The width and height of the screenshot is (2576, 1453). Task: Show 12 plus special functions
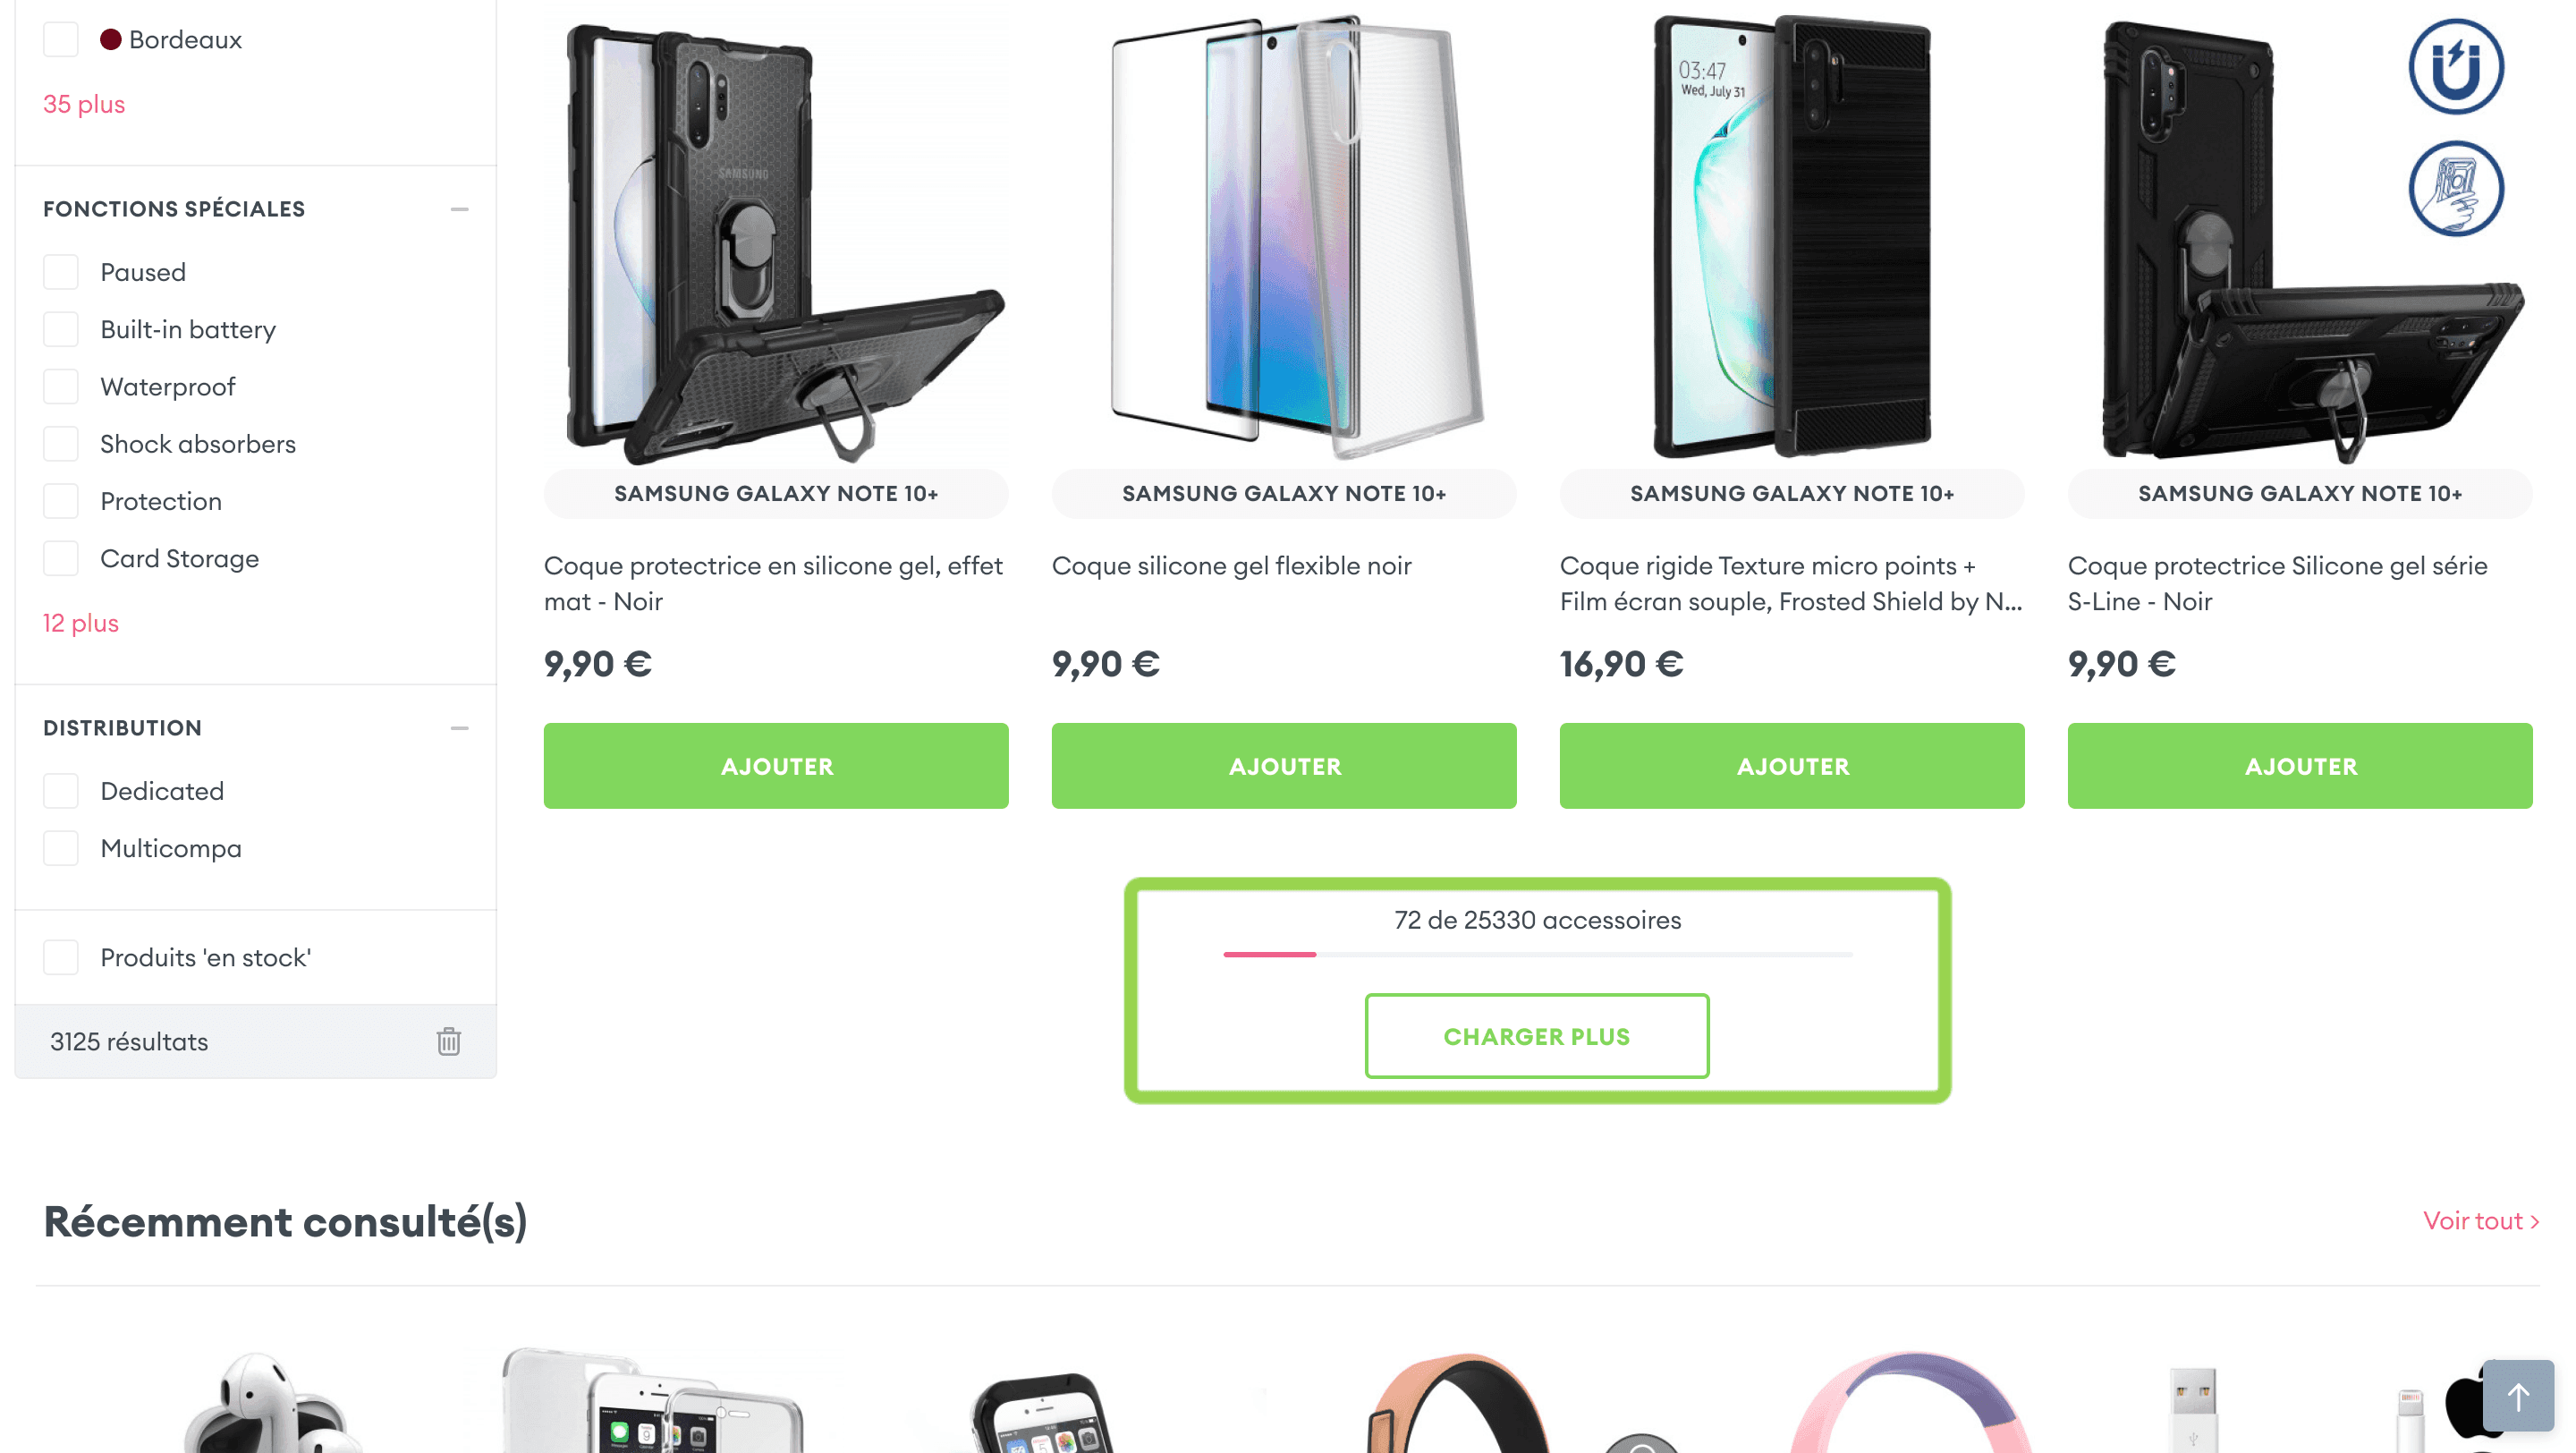tap(81, 623)
